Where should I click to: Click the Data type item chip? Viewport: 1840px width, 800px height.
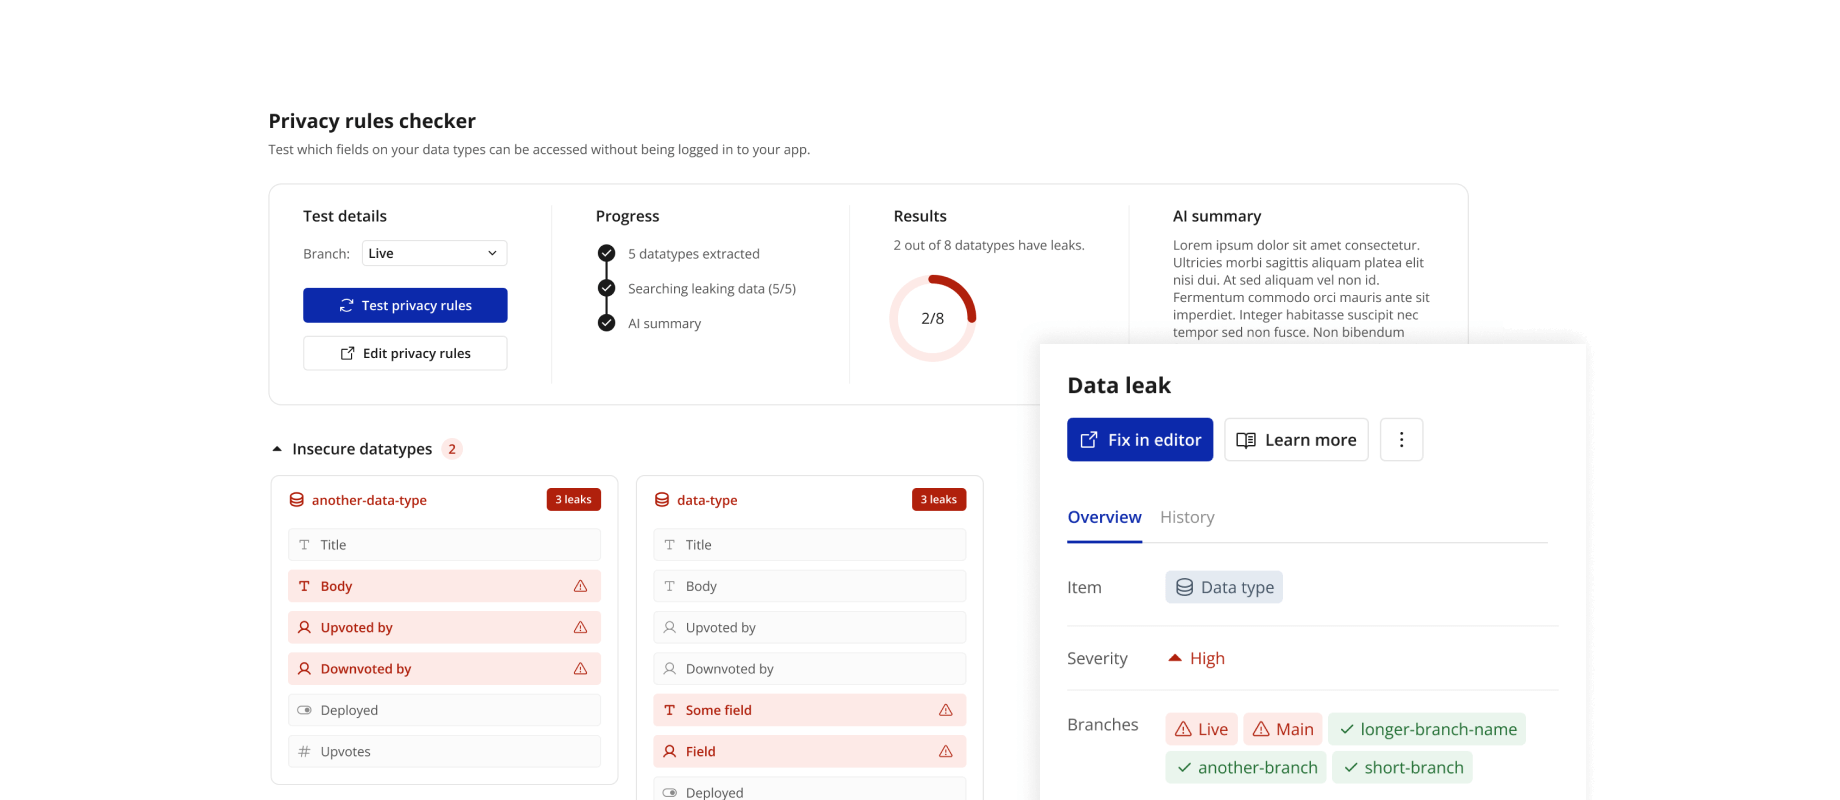tap(1224, 587)
